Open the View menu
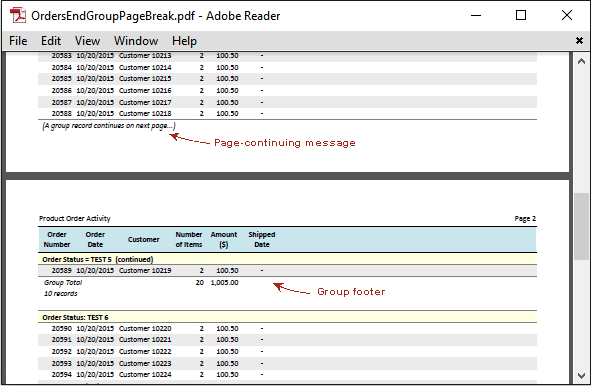 click(x=87, y=41)
